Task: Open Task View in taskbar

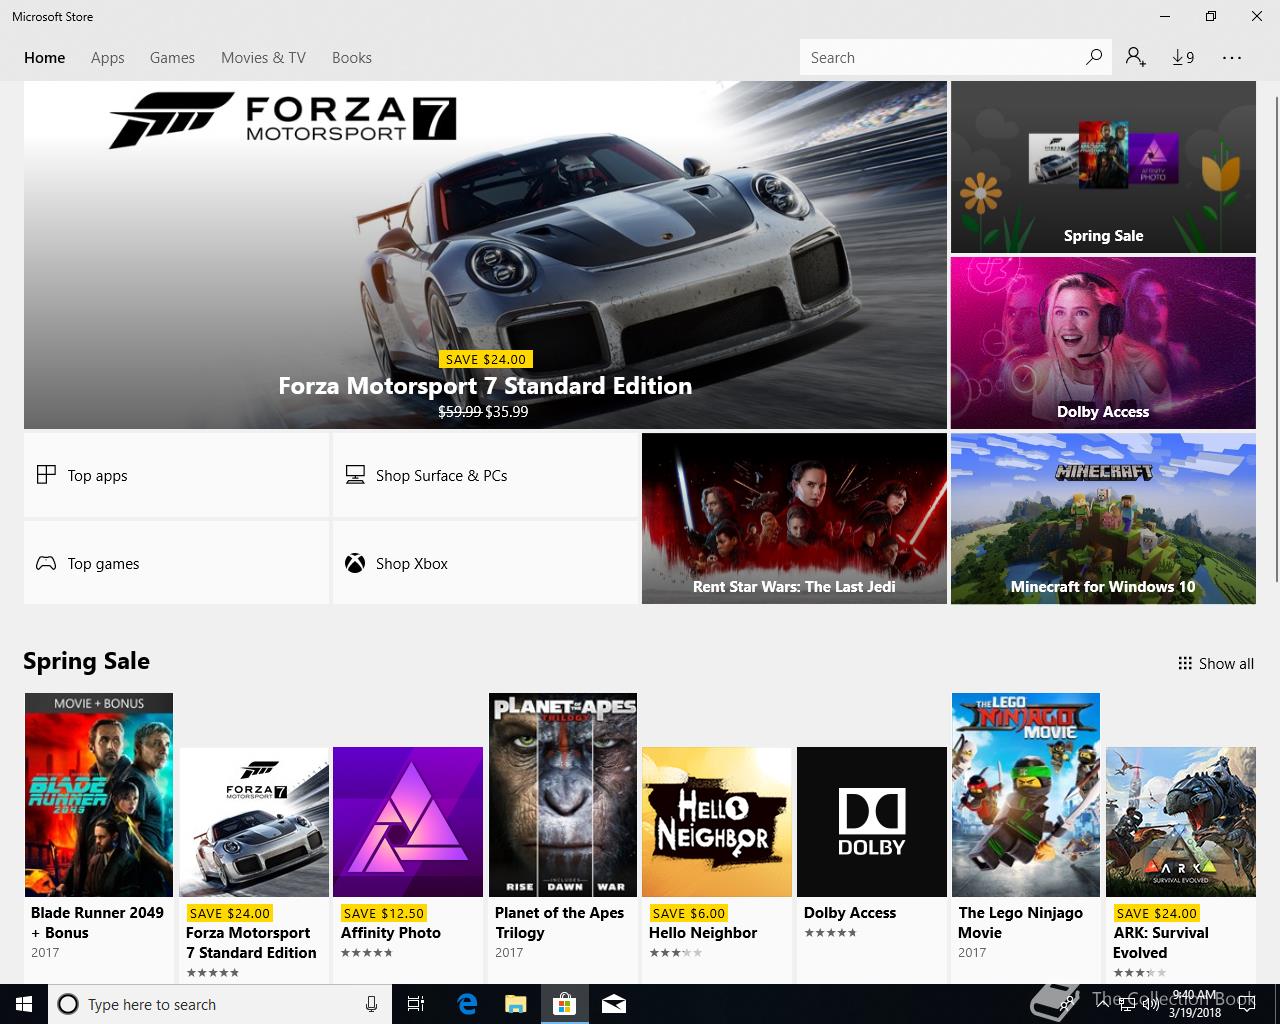Action: 416,1004
